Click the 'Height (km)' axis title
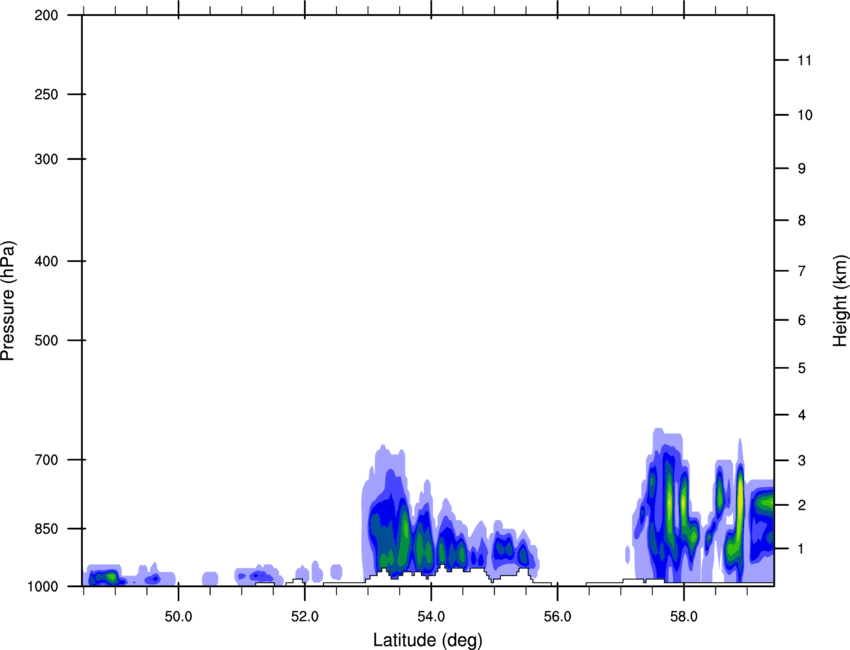Viewport: 850px width, 650px height. 840,301
